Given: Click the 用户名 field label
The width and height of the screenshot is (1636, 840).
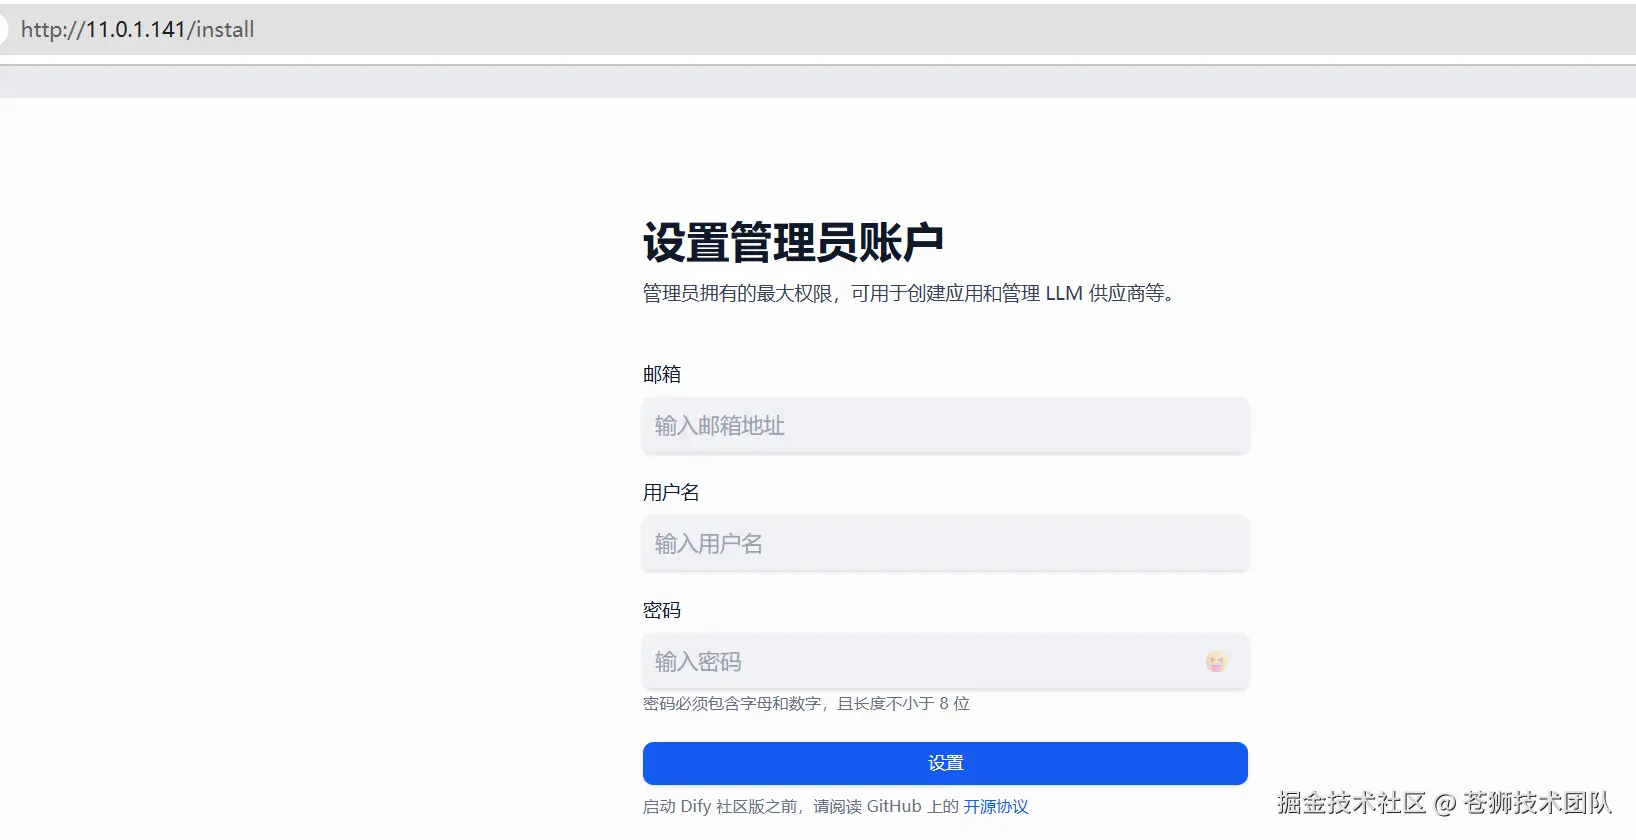Looking at the screenshot, I should pyautogui.click(x=671, y=492).
